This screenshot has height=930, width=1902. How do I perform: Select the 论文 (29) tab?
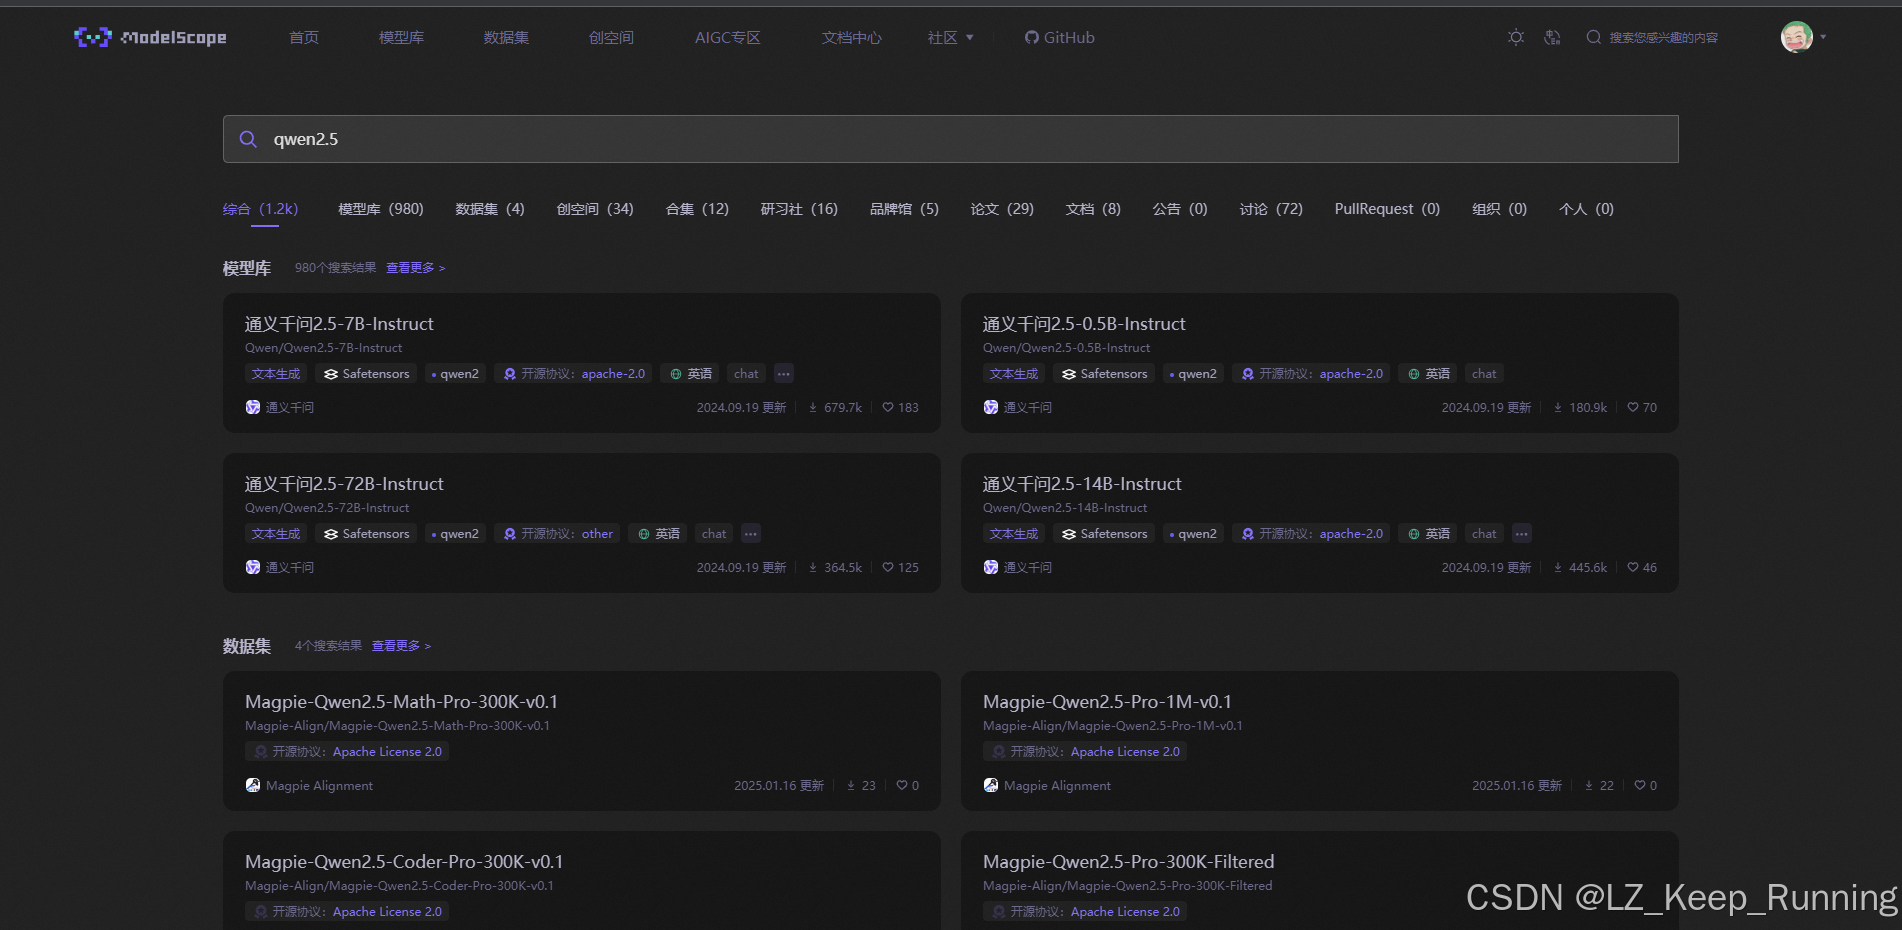1002,209
